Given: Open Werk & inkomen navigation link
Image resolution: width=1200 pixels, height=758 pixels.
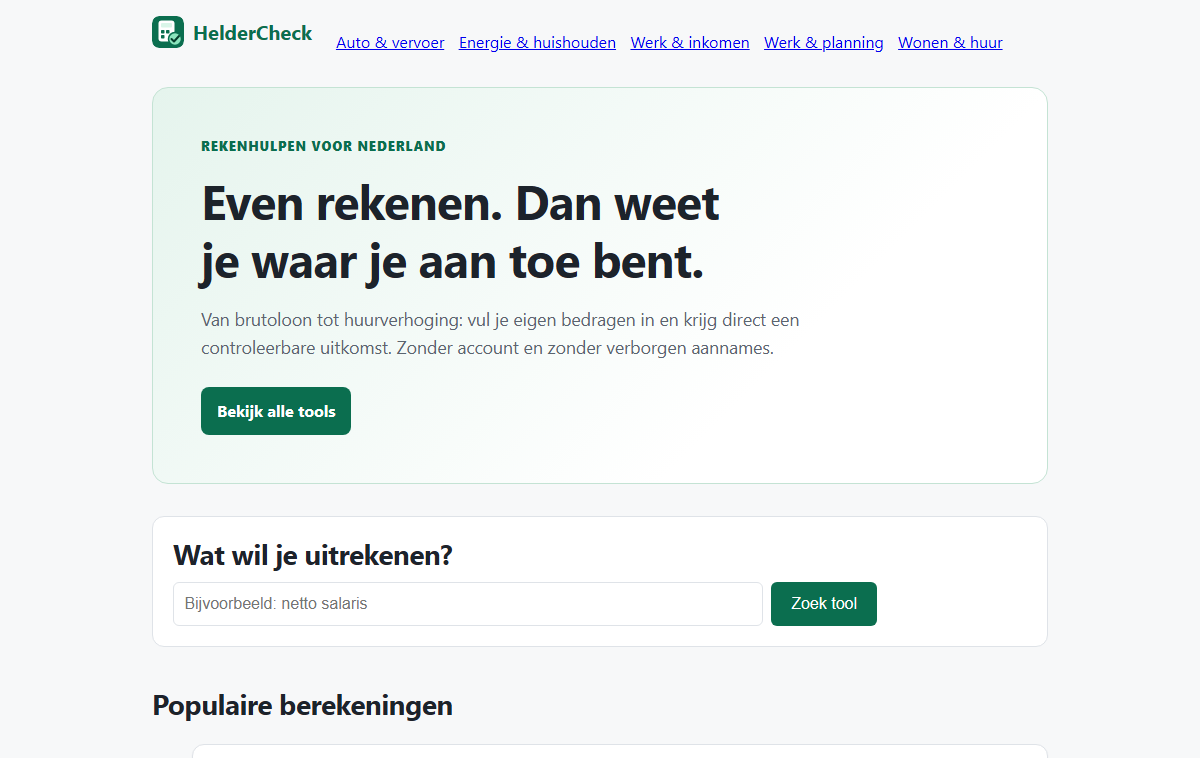Looking at the screenshot, I should (690, 42).
